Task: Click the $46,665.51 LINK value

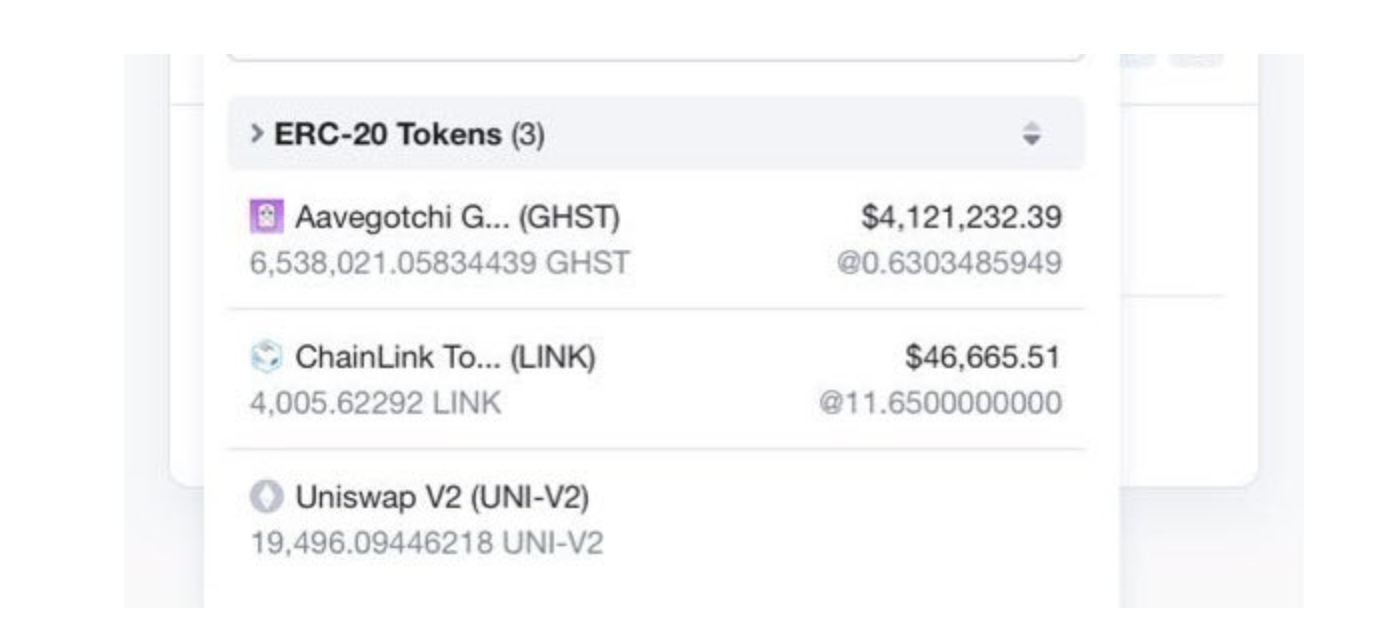Action: point(983,357)
